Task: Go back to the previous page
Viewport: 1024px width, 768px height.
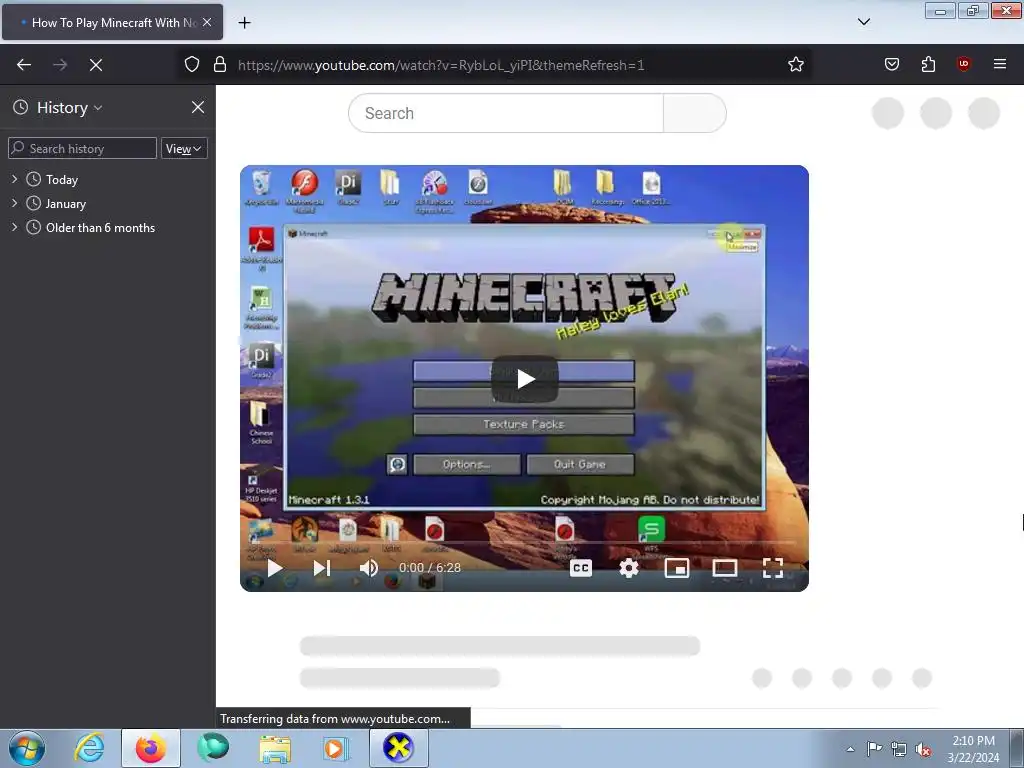Action: click(x=24, y=65)
